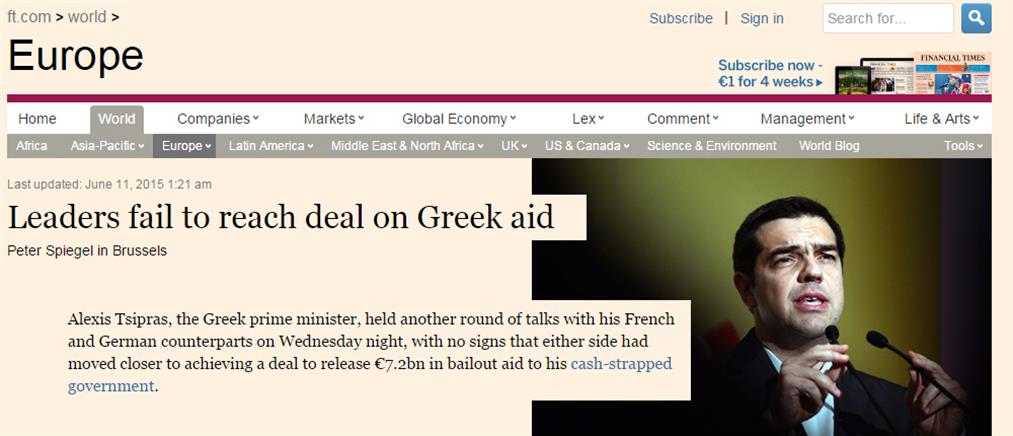This screenshot has height=436, width=1013.
Task: Click the Sign in link
Action: point(762,18)
